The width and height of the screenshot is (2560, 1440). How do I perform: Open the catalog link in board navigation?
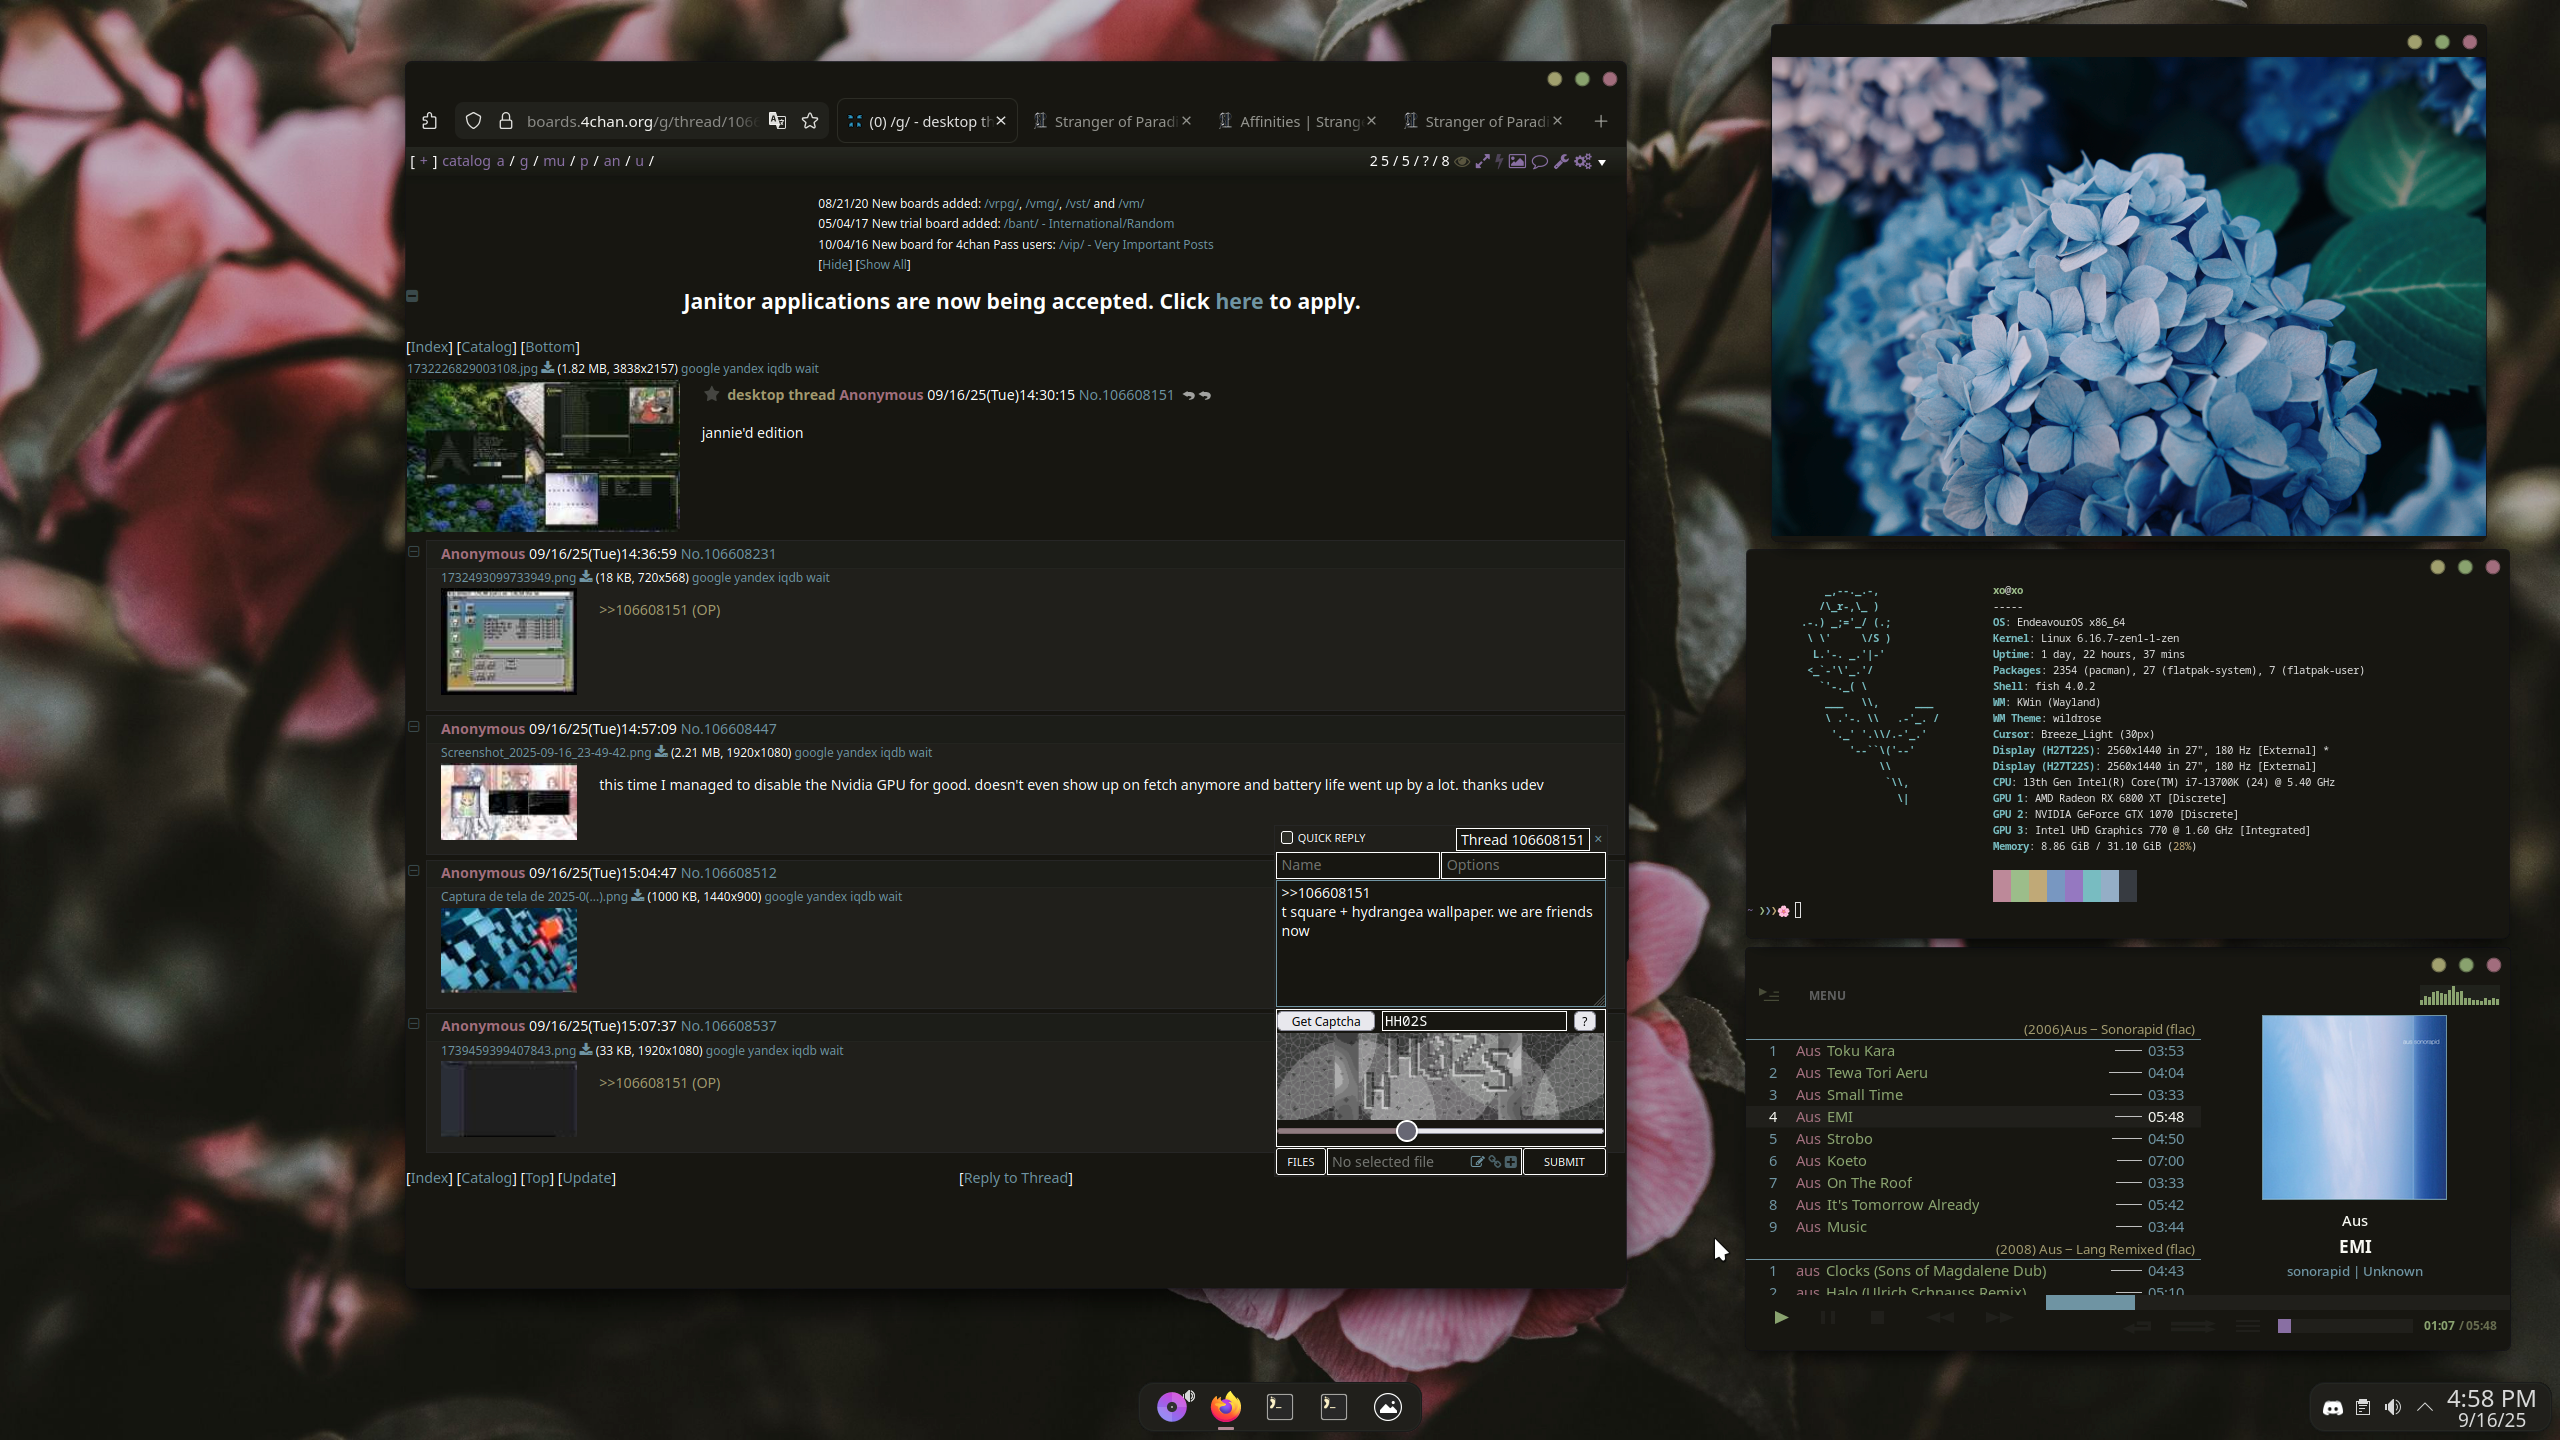466,161
